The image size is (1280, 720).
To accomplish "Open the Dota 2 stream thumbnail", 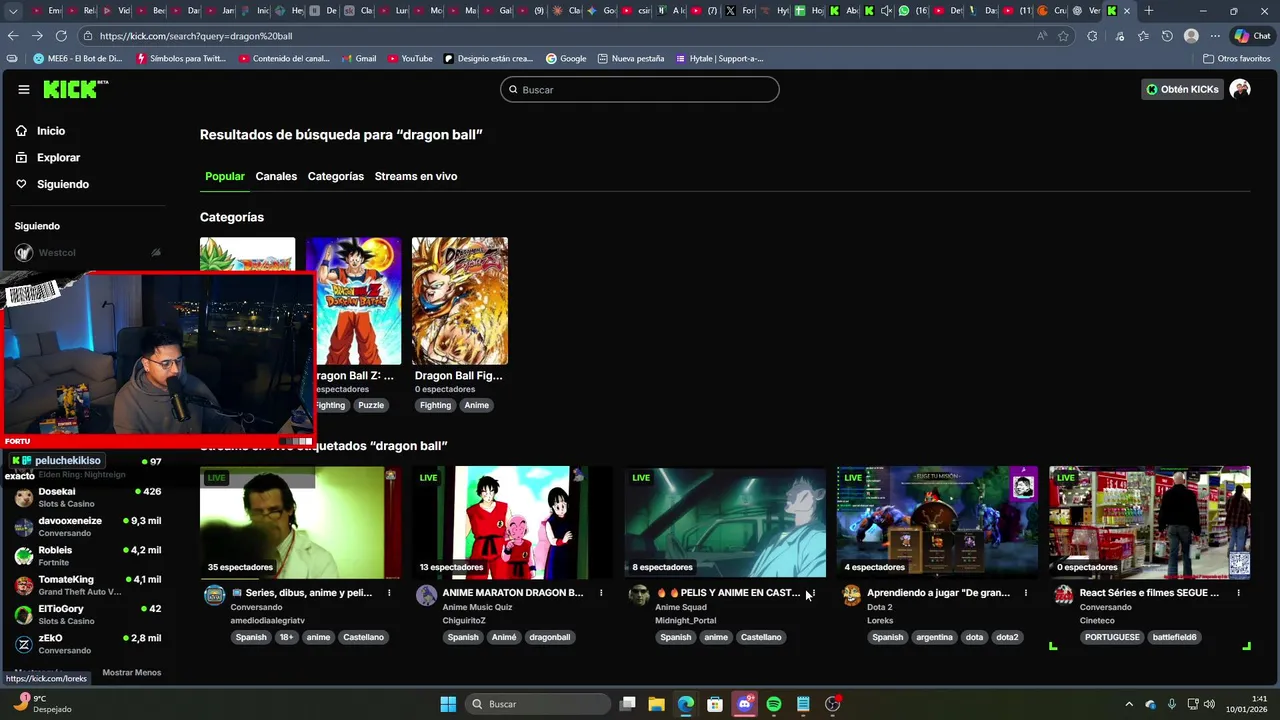I will click(937, 522).
